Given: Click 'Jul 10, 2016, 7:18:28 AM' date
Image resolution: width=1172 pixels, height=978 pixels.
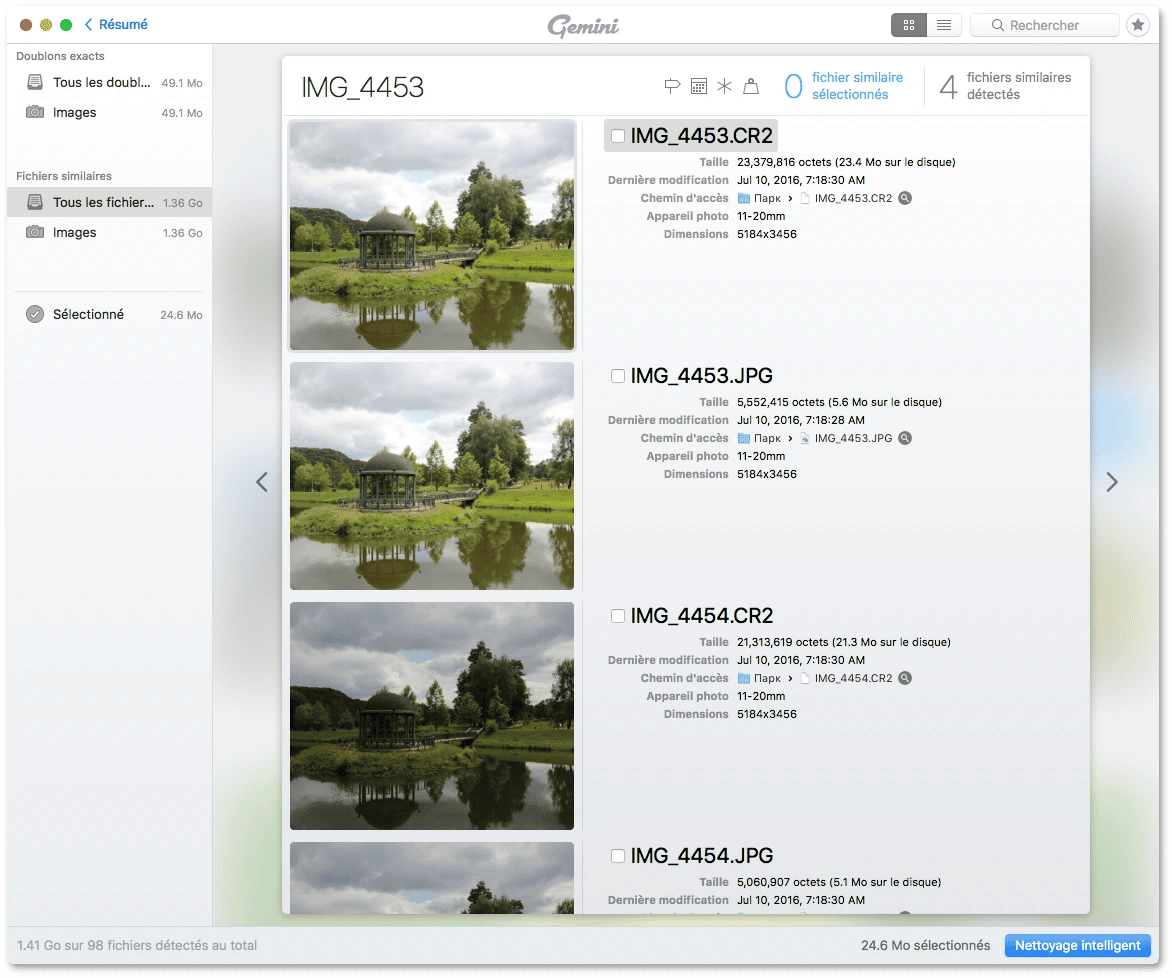Looking at the screenshot, I should tap(801, 420).
